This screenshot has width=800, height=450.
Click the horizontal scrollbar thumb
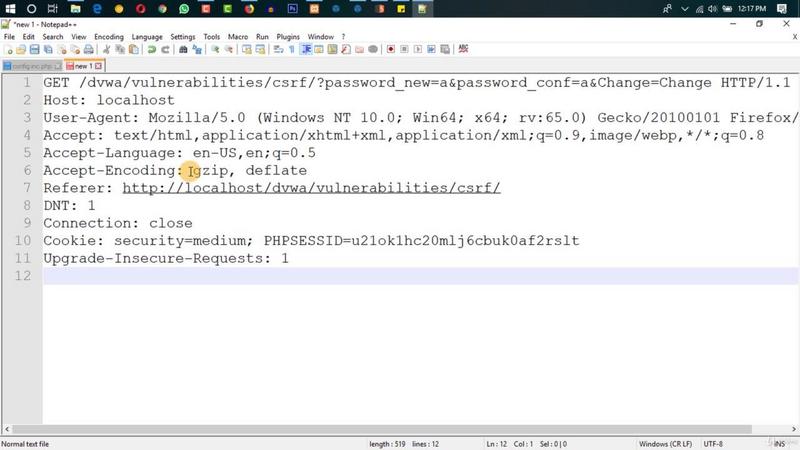382,429
